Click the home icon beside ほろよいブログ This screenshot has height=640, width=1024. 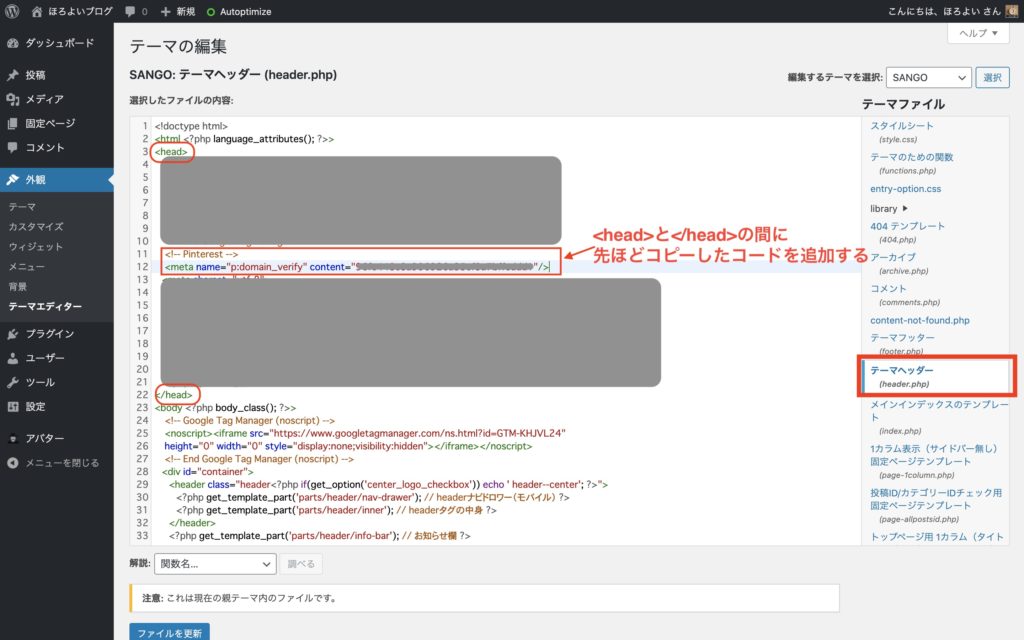pyautogui.click(x=37, y=11)
